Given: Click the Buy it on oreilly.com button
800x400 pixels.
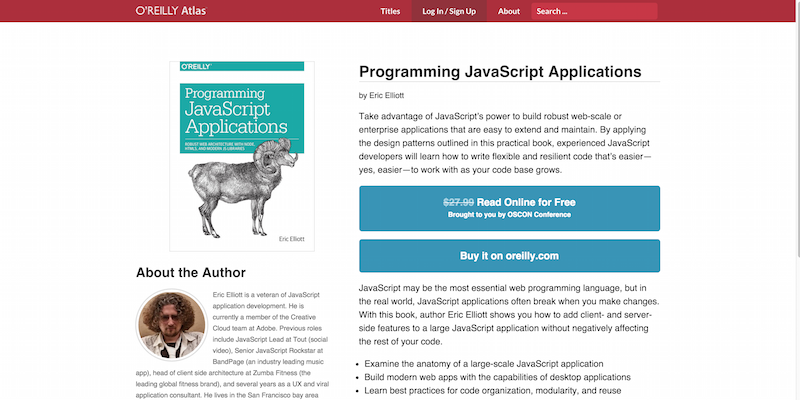Looking at the screenshot, I should 509,256.
